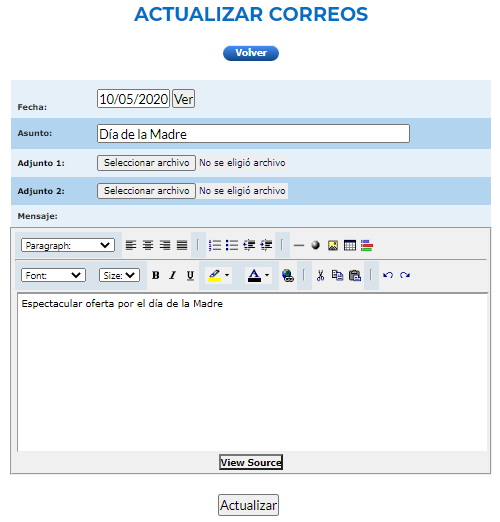This screenshot has height=522, width=500.
Task: Insert a numbered list
Action: click(215, 246)
